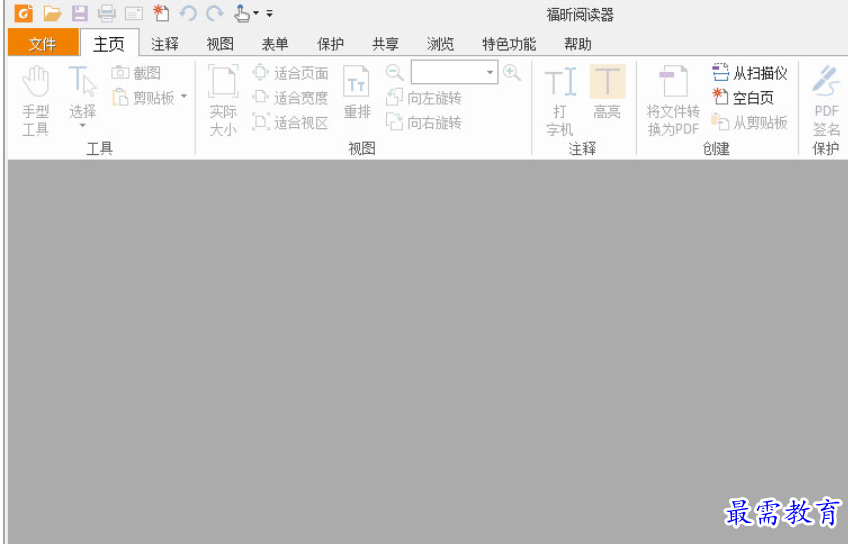Open the 特色功能 tab
848x544 pixels.
tap(509, 44)
